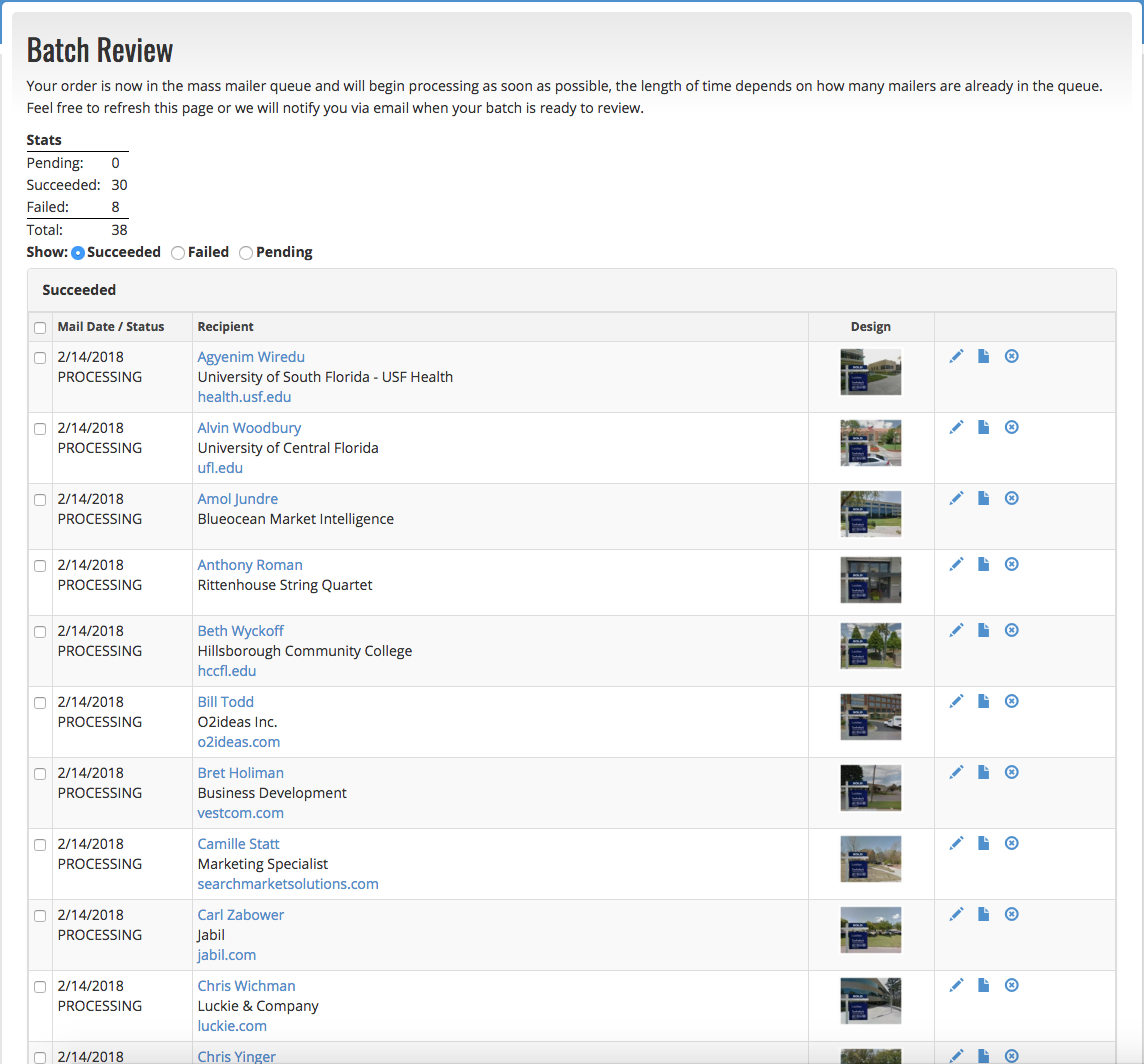
Task: Edit Anthony Roman's mailer with the pencil icon
Action: coord(956,564)
